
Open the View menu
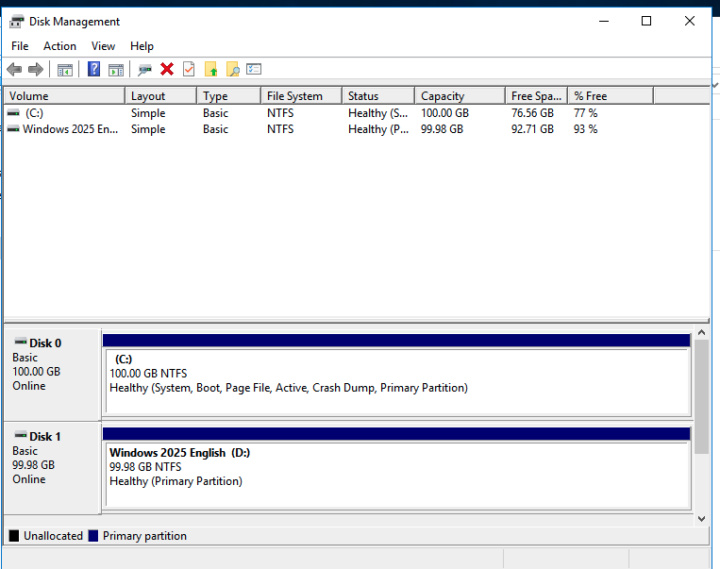point(103,46)
